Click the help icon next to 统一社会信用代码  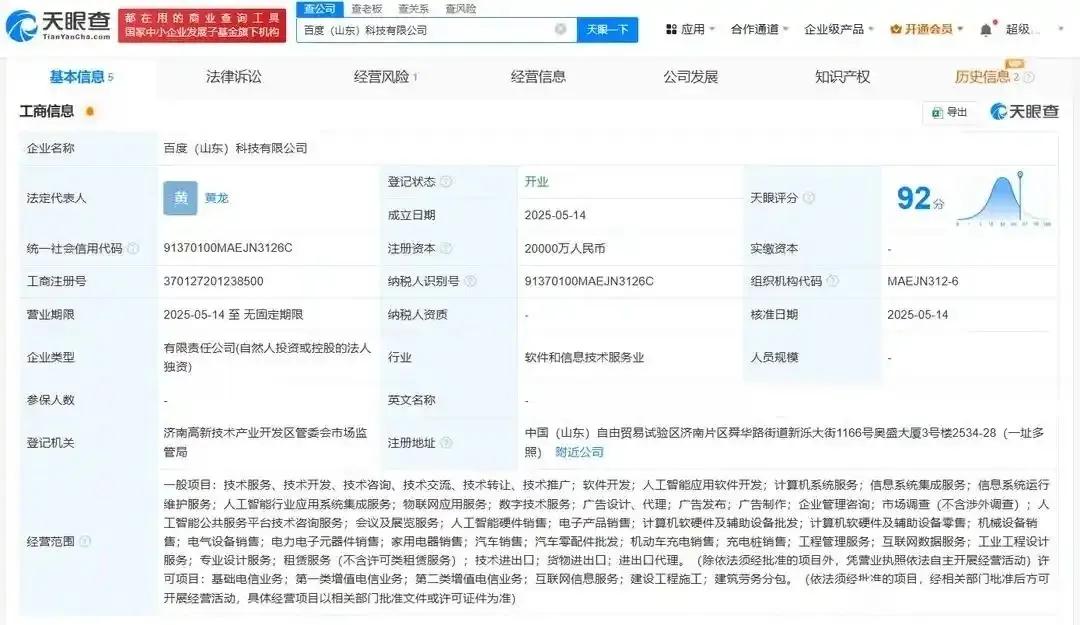click(133, 249)
